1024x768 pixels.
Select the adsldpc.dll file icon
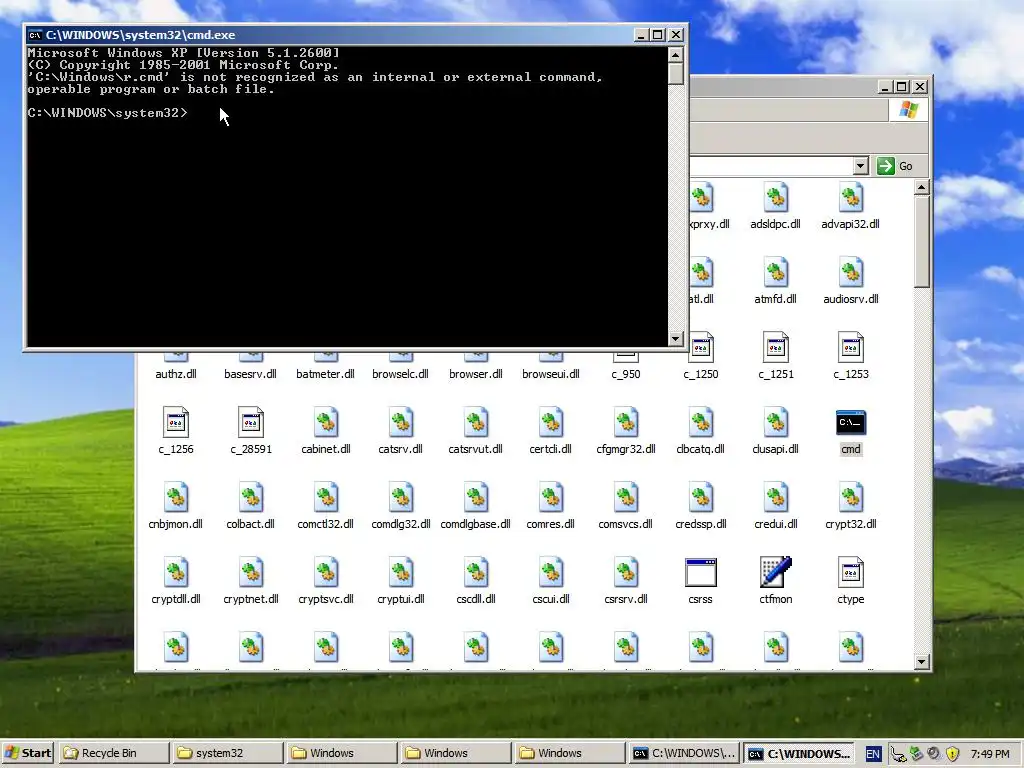(x=775, y=197)
